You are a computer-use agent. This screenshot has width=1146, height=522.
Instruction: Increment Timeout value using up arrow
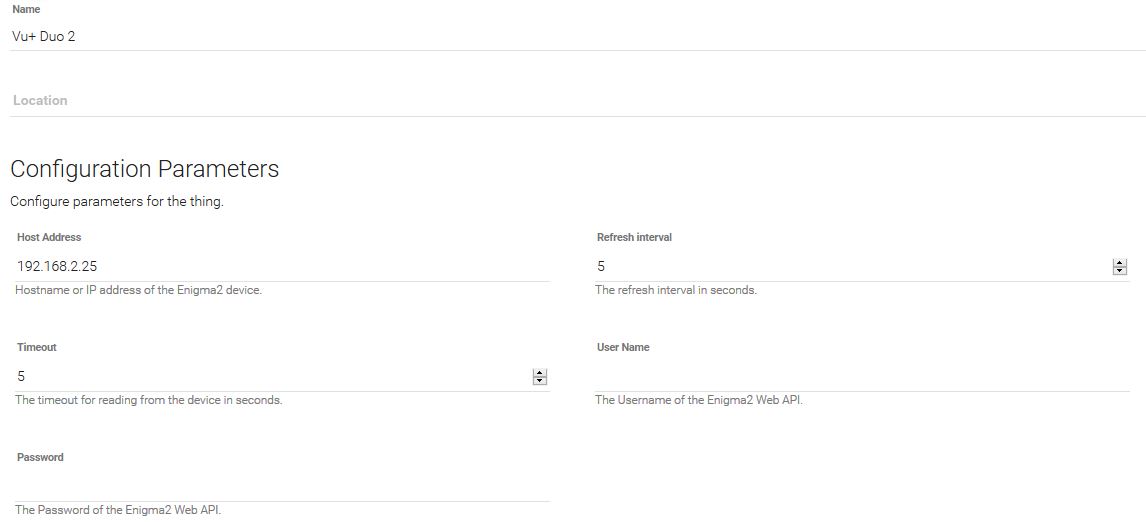(x=540, y=373)
